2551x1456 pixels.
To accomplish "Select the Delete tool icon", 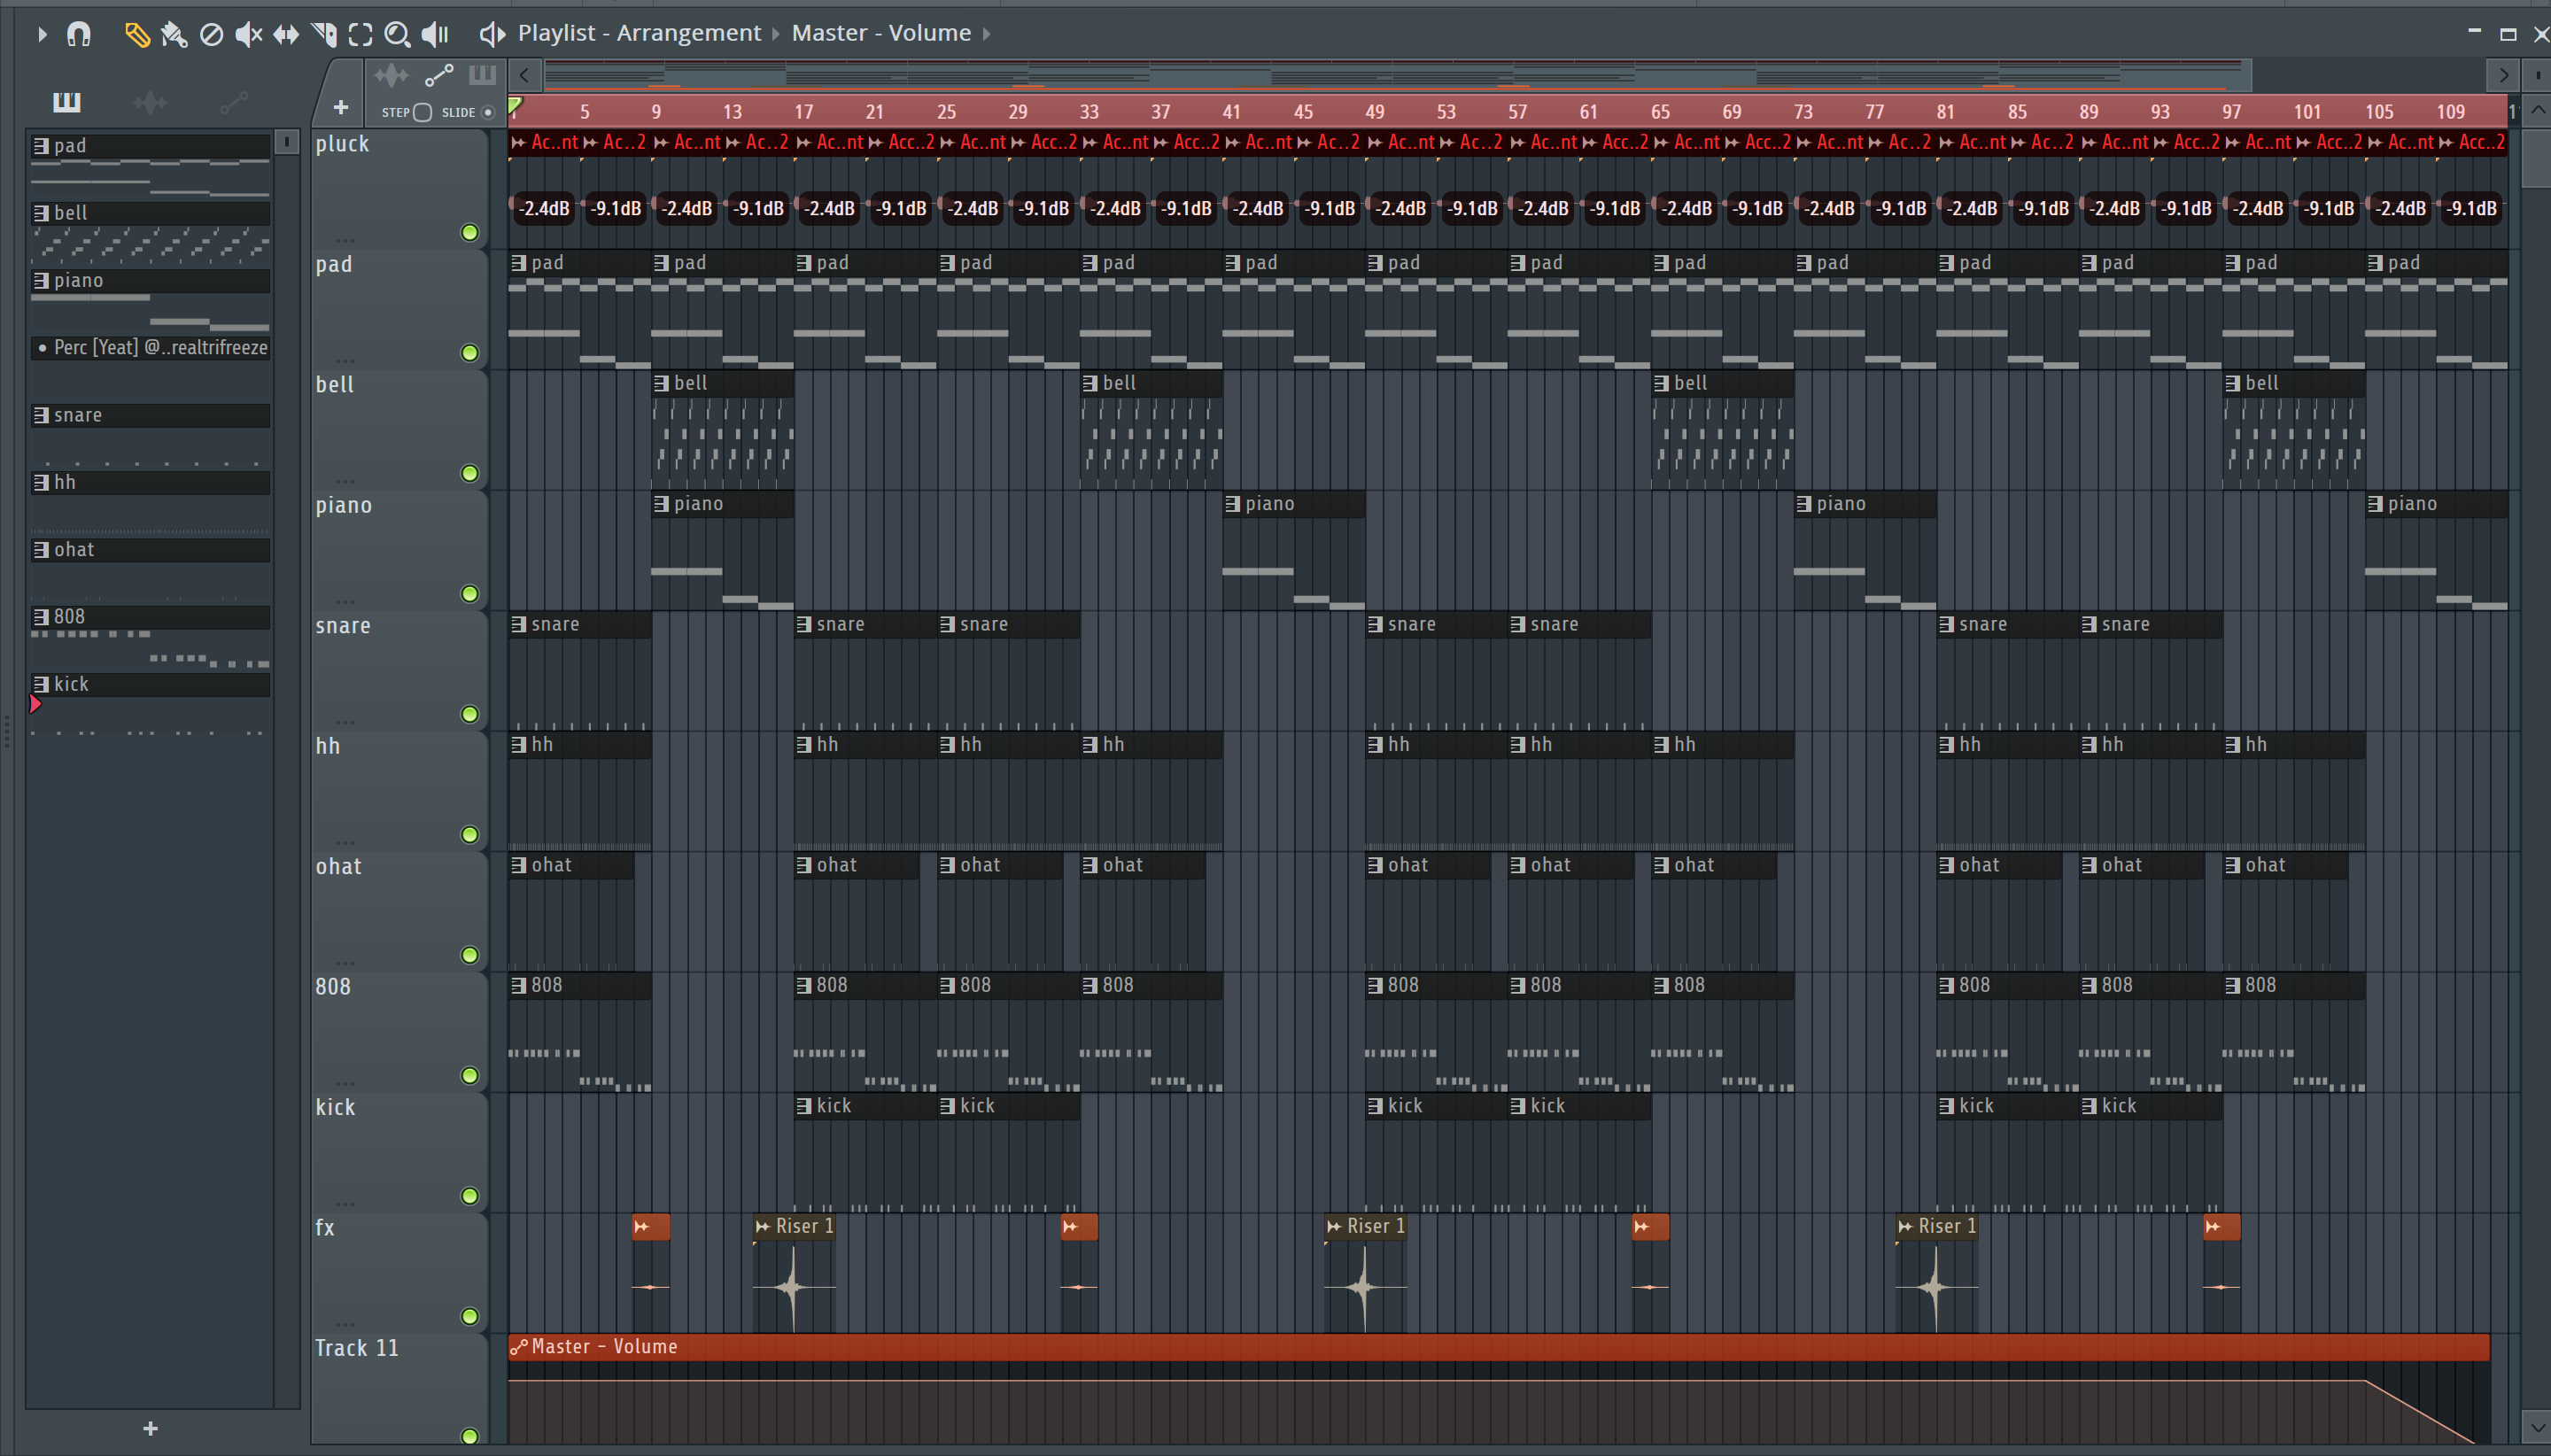I will pos(211,35).
